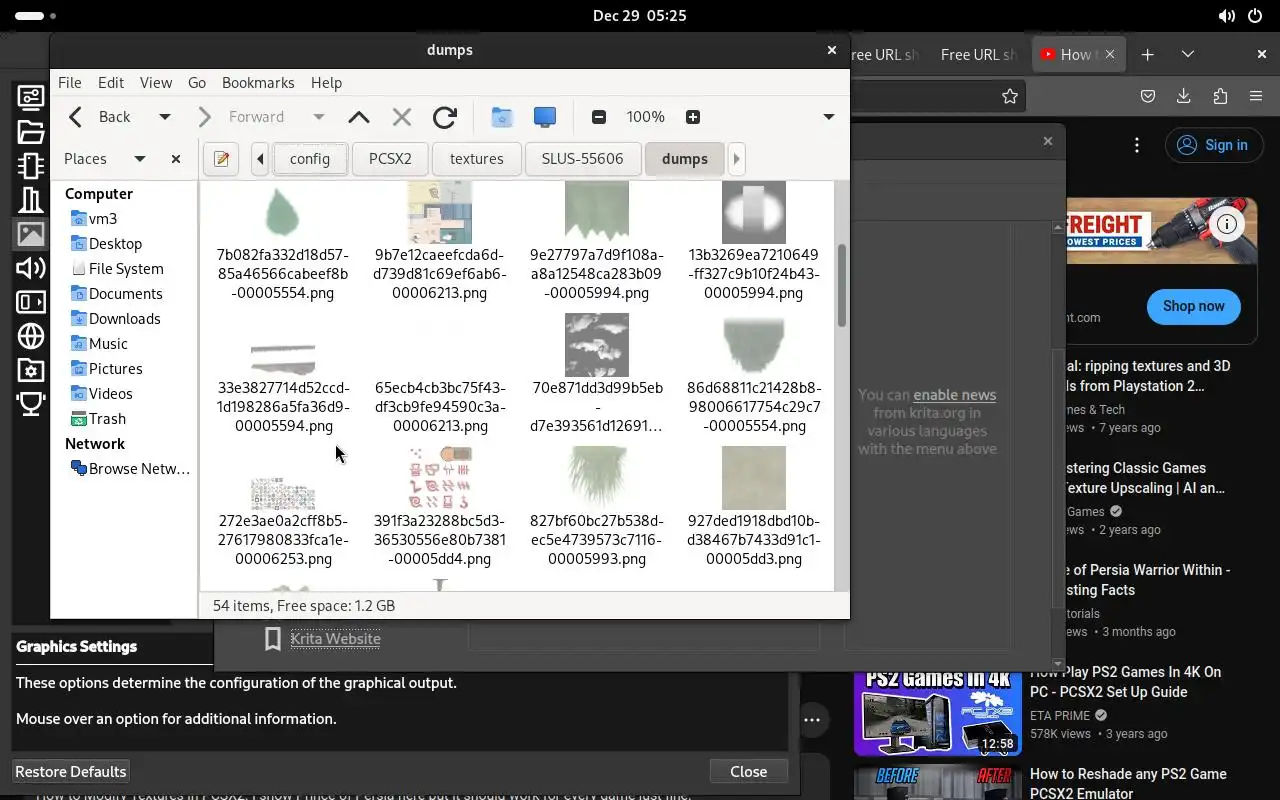Close the Places side pane

[x=176, y=159]
